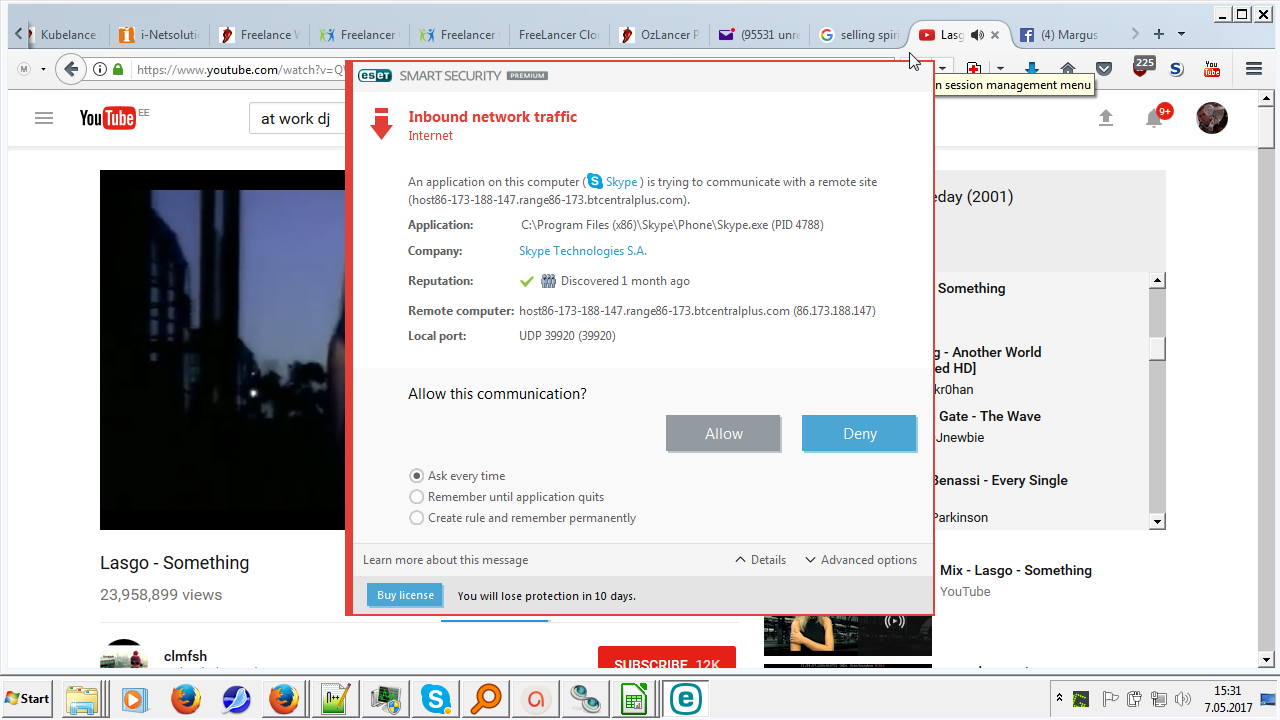Open the clmfsh channel name
The height and width of the screenshot is (720, 1280).
[x=185, y=656]
